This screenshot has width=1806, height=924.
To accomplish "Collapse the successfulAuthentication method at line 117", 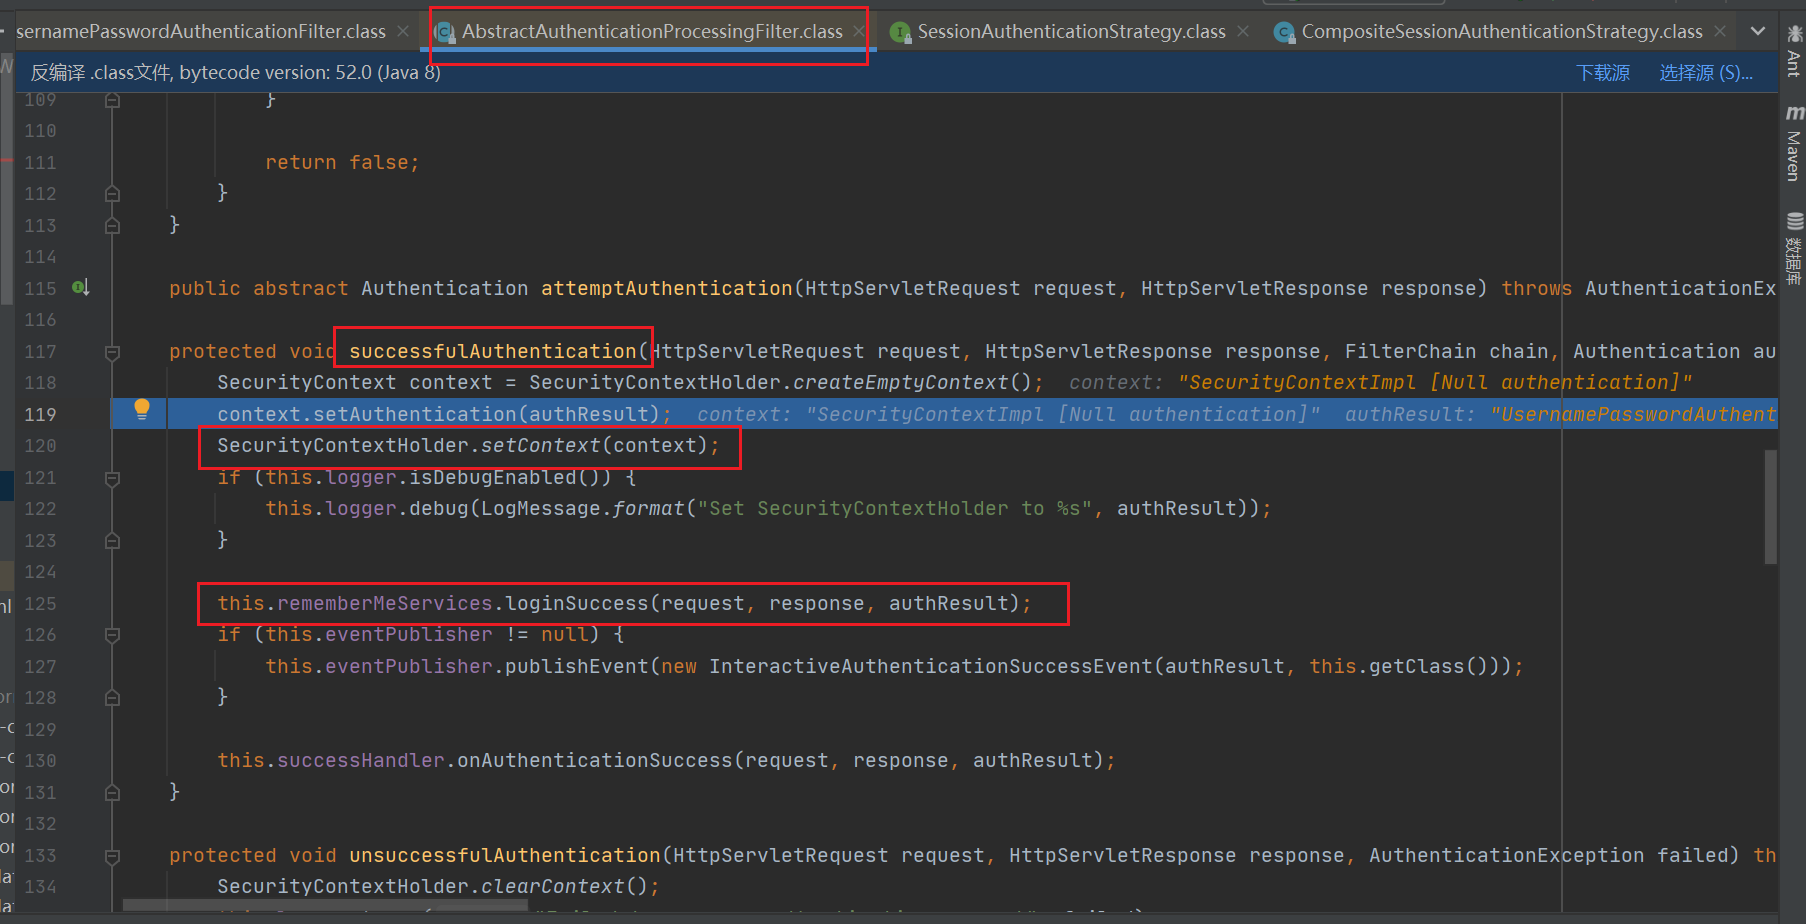I will 112,352.
